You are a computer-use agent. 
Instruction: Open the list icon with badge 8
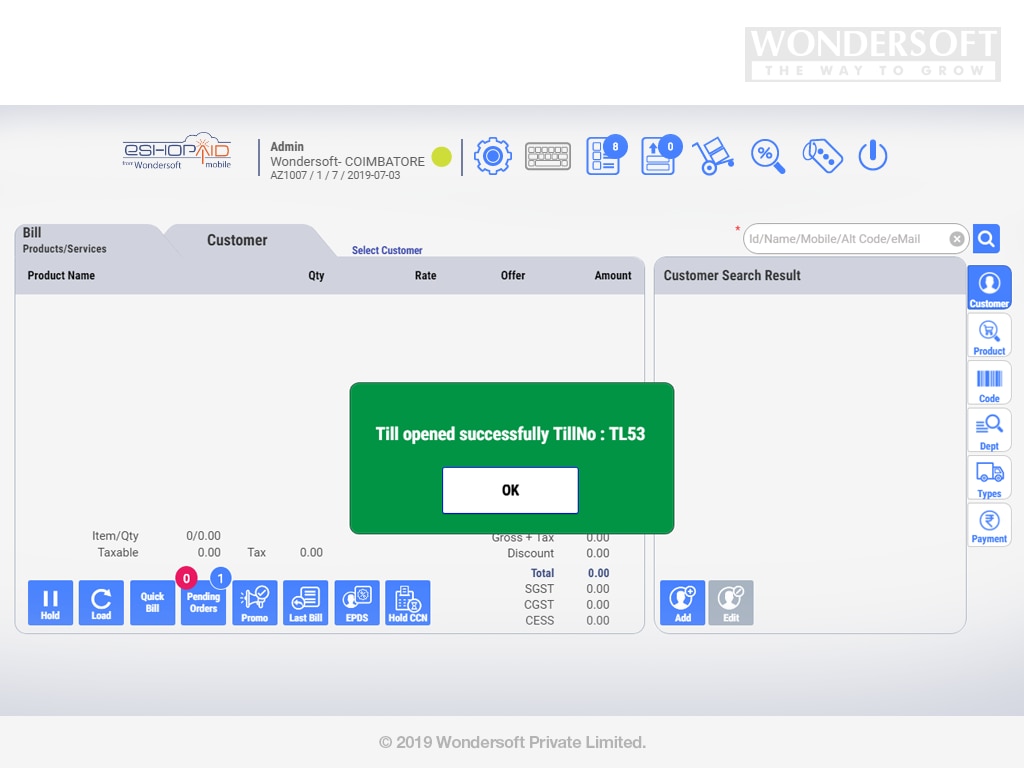pos(603,157)
